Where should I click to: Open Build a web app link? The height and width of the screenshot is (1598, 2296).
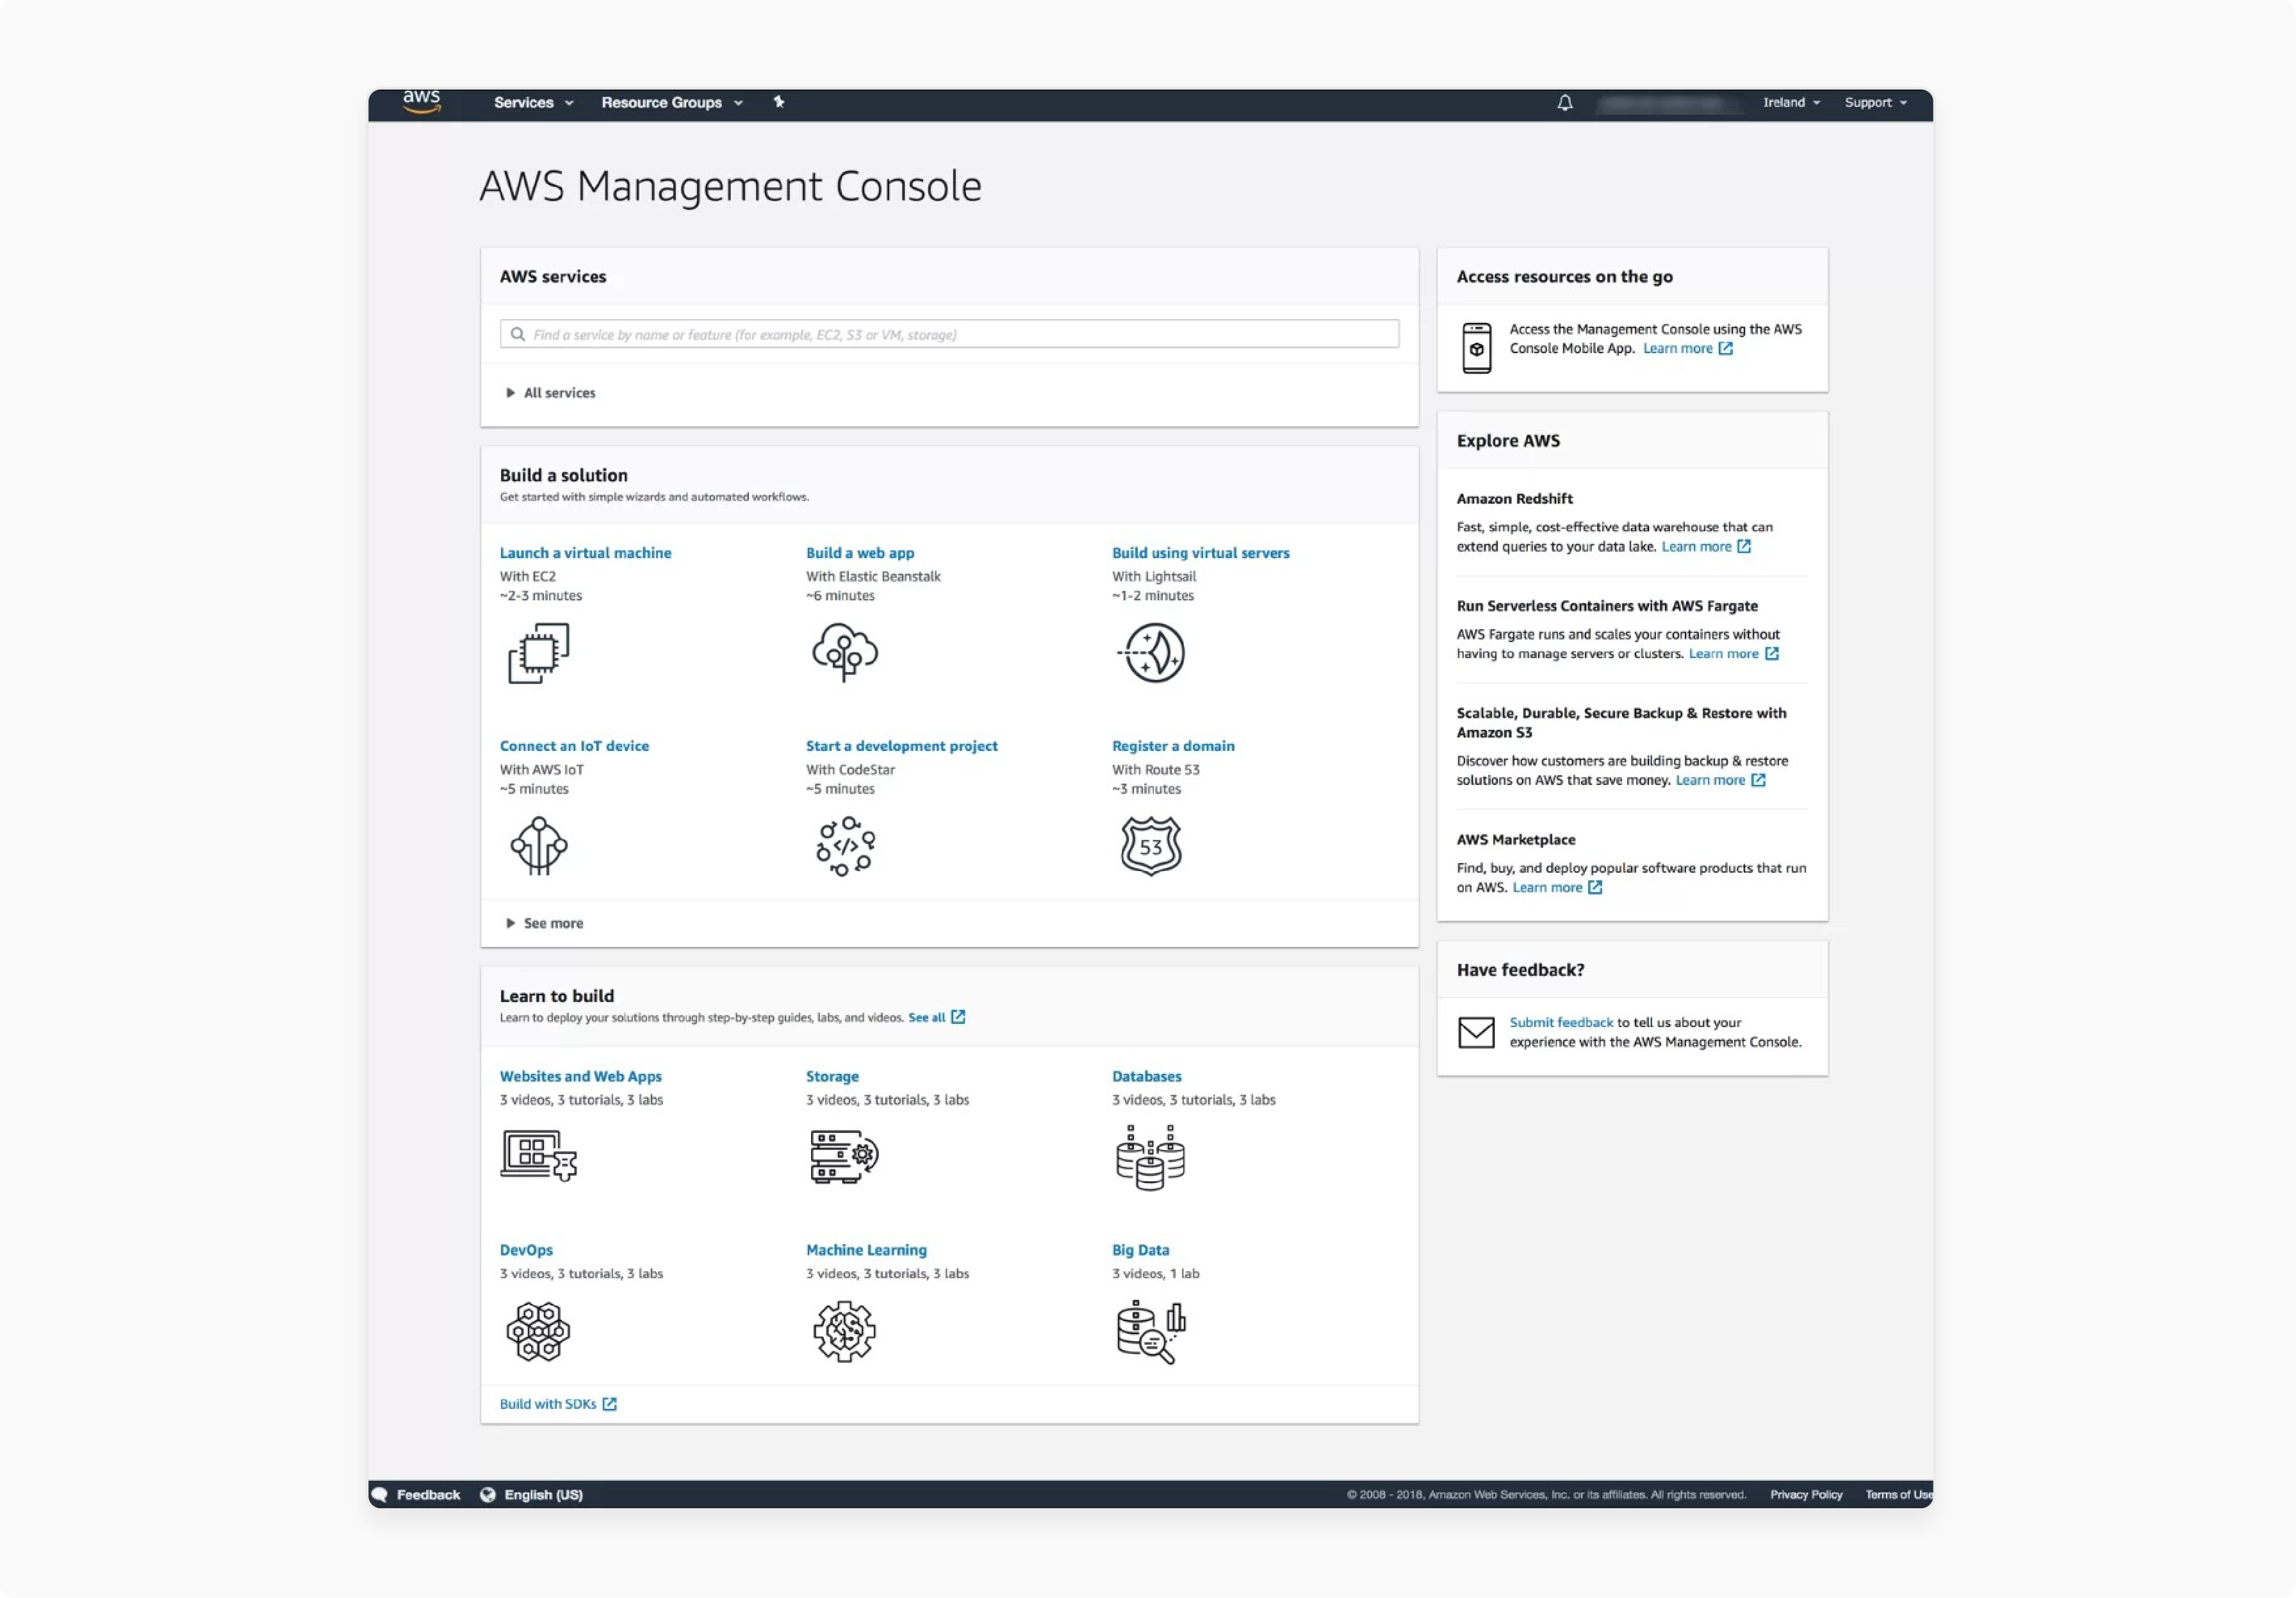[x=860, y=553]
